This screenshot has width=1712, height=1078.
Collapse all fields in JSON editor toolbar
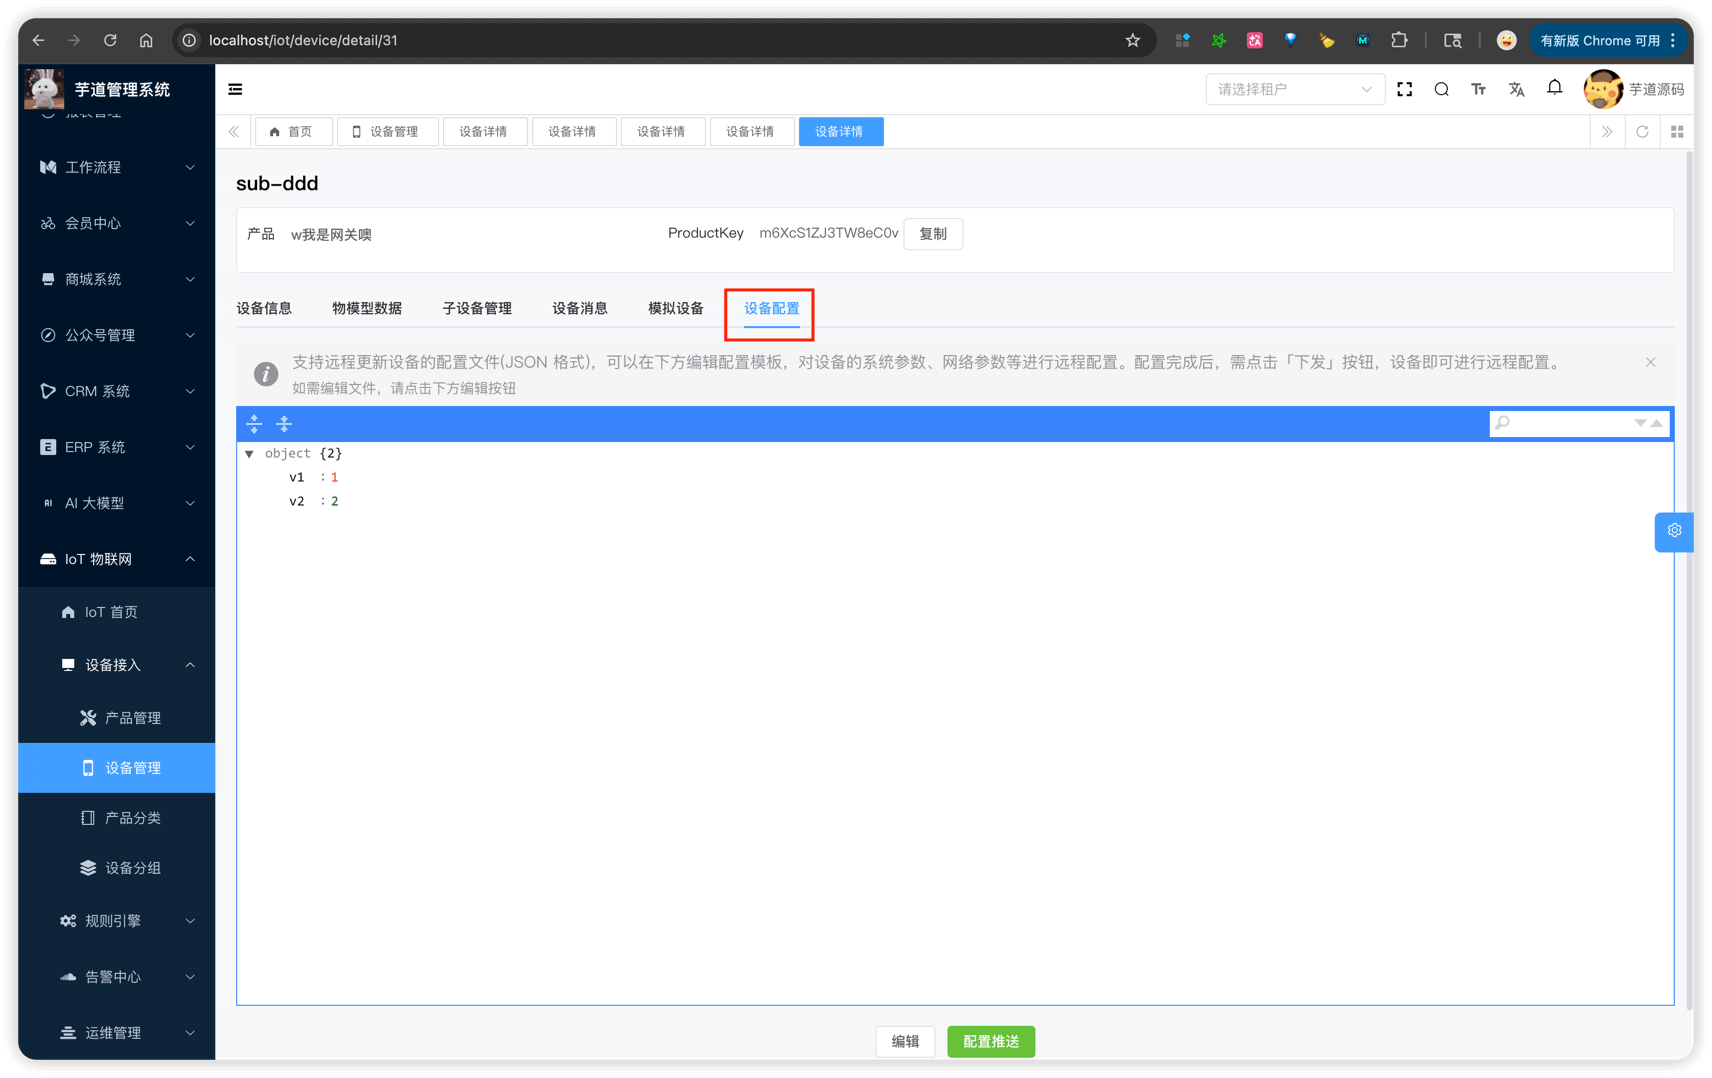point(284,424)
